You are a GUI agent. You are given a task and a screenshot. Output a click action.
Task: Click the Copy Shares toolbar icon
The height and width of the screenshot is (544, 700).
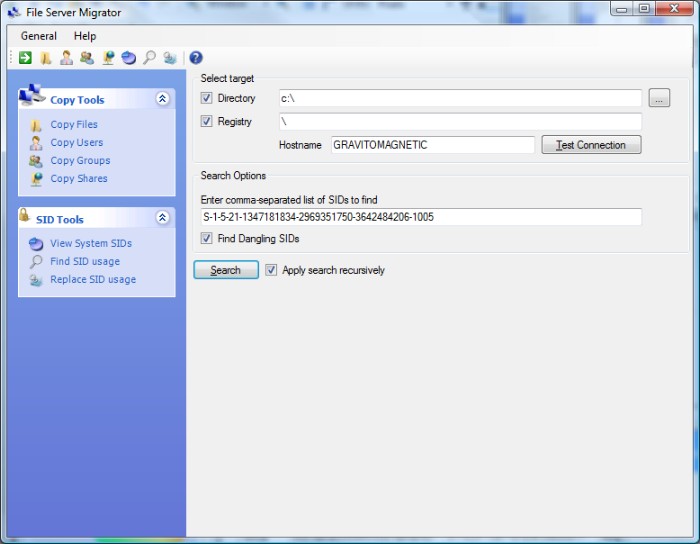coord(108,58)
